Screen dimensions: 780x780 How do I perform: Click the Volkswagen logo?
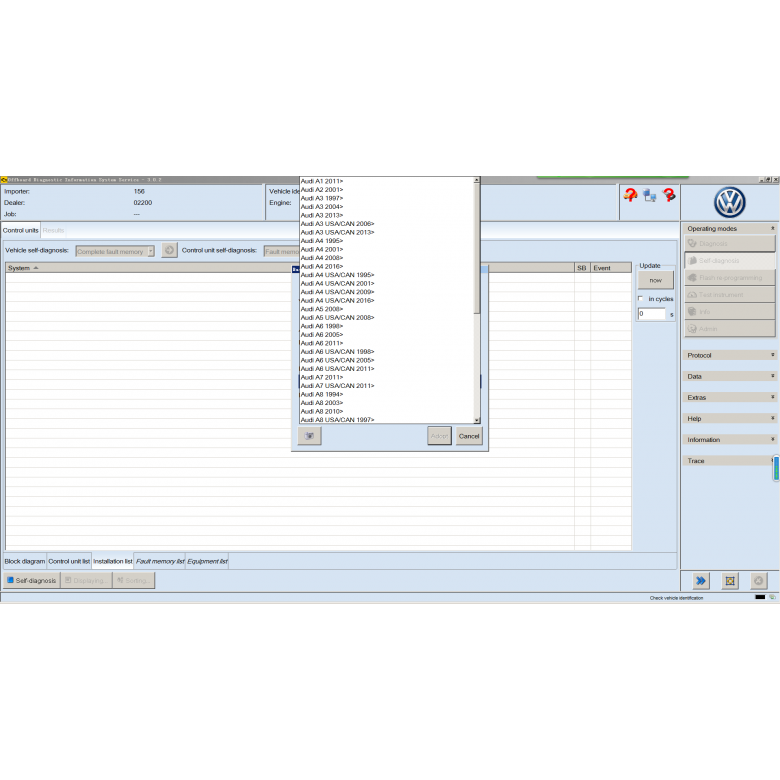tap(729, 202)
